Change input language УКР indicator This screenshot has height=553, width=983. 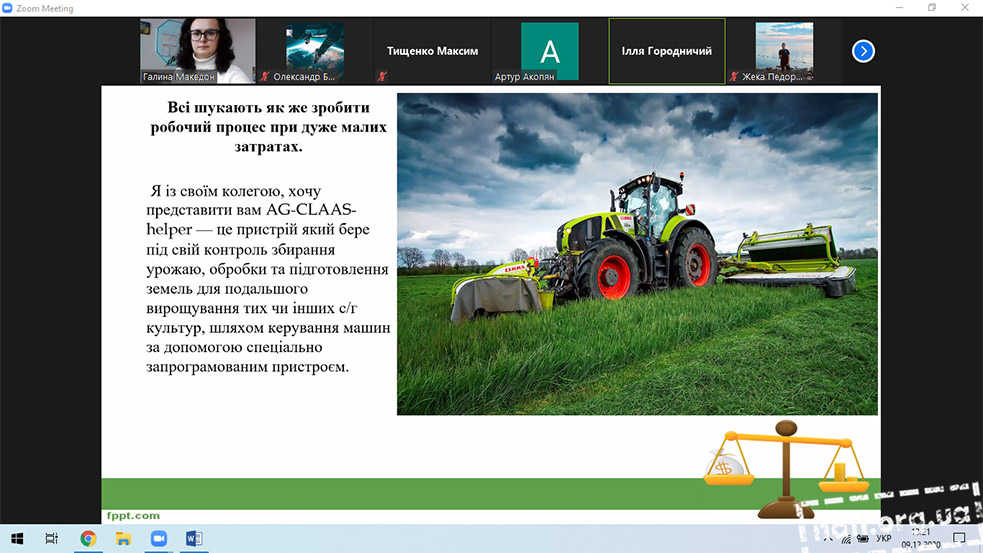883,539
